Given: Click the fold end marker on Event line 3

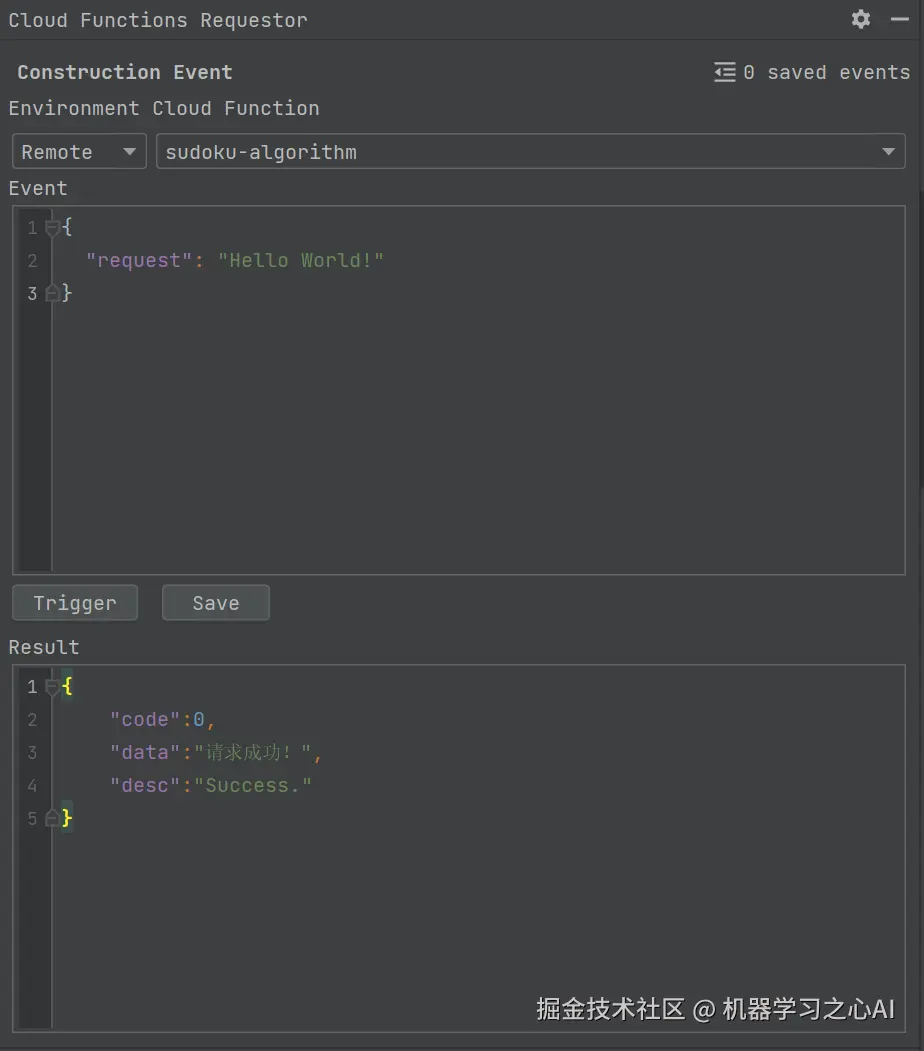Looking at the screenshot, I should click(x=53, y=293).
